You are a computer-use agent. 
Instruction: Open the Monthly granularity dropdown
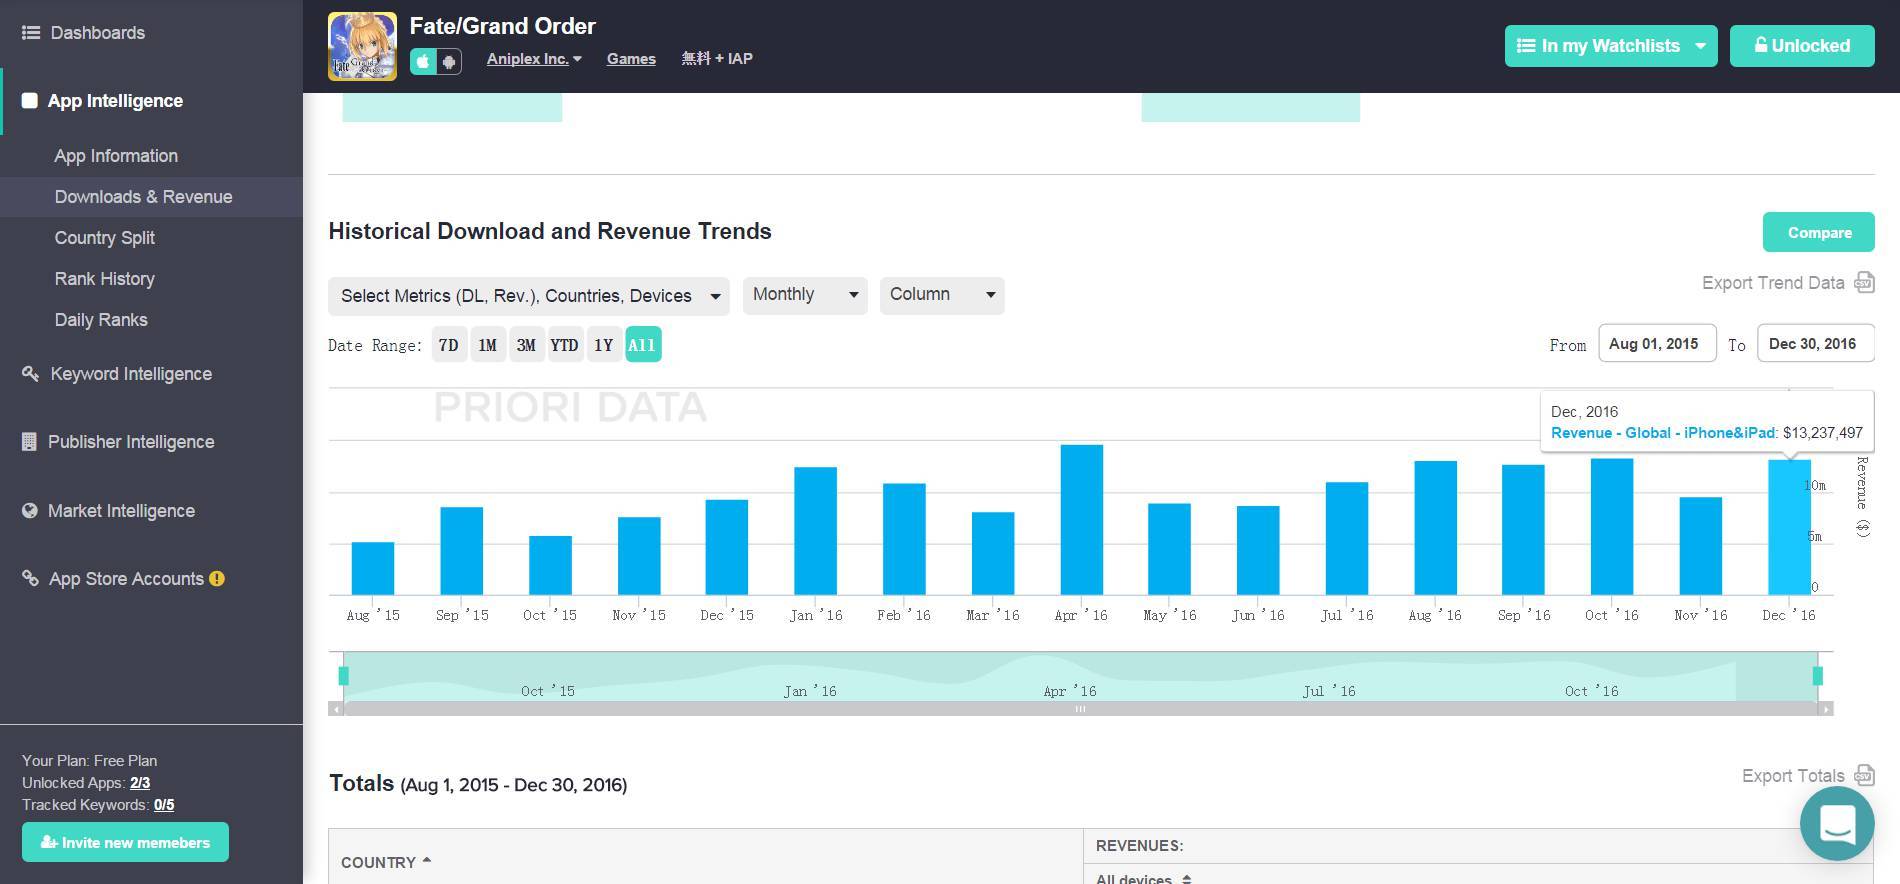[804, 295]
